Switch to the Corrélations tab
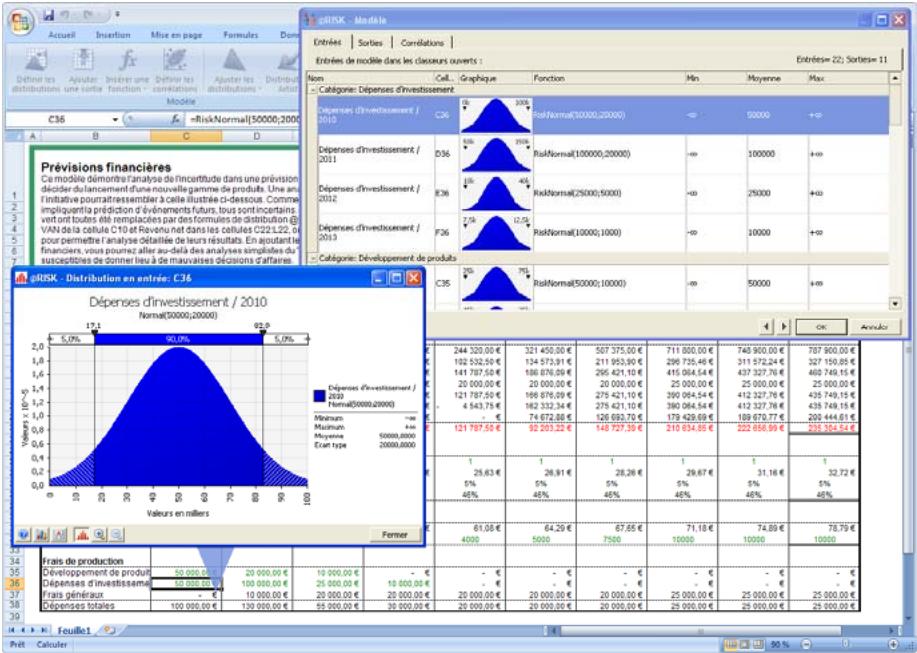This screenshot has width=917, height=653. point(423,43)
